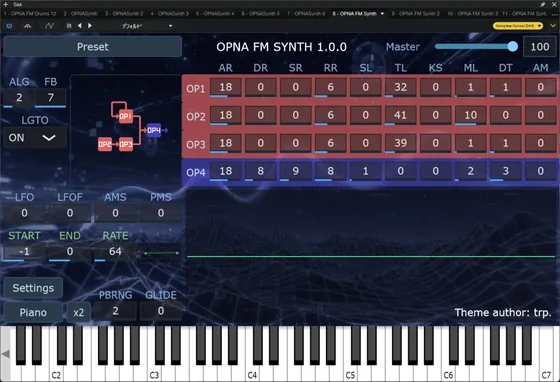The image size is (560, 382).
Task: Click the RATE value field showing 64
Action: (115, 252)
